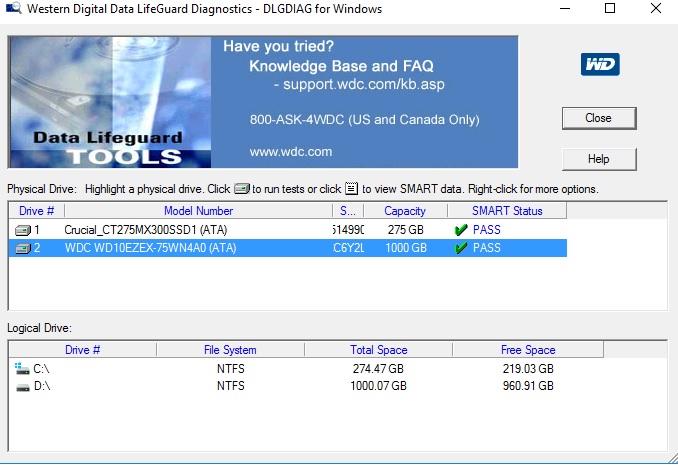Click File System column header
The image size is (678, 465).
click(x=230, y=350)
